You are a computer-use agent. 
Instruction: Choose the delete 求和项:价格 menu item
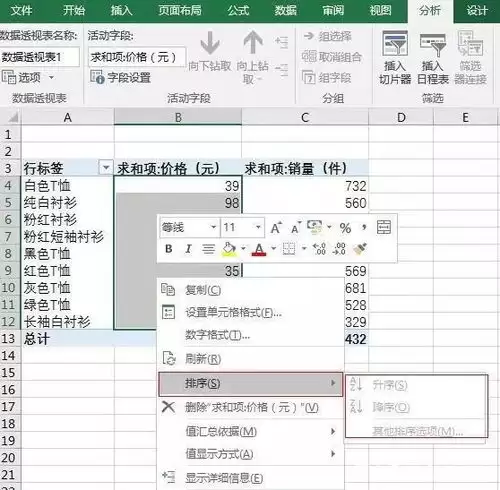pyautogui.click(x=250, y=407)
